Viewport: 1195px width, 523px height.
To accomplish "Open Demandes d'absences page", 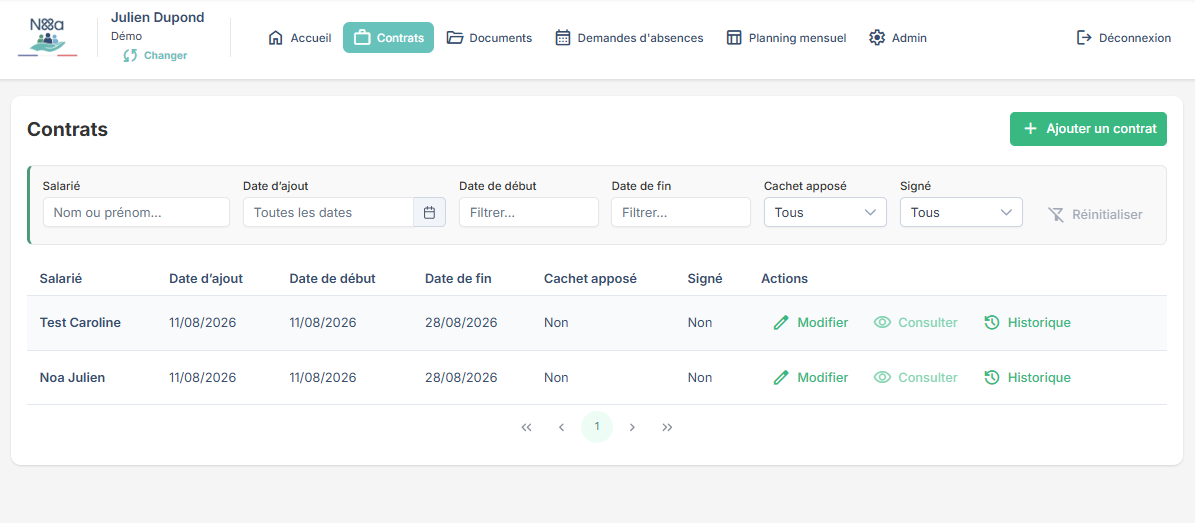I will pos(629,37).
